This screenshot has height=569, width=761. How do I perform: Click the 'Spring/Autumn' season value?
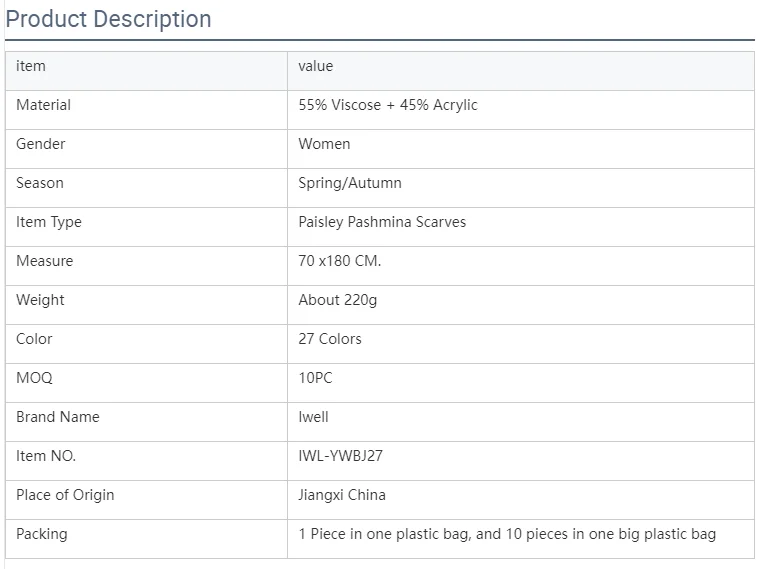[x=350, y=183]
